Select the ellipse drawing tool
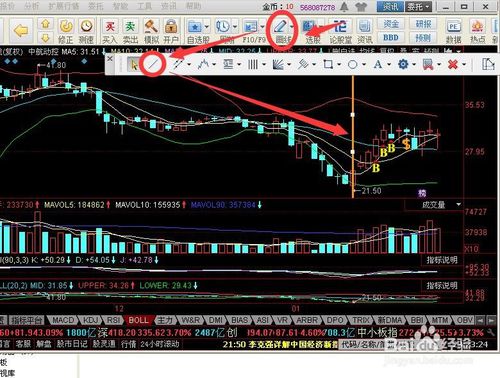 [x=353, y=64]
